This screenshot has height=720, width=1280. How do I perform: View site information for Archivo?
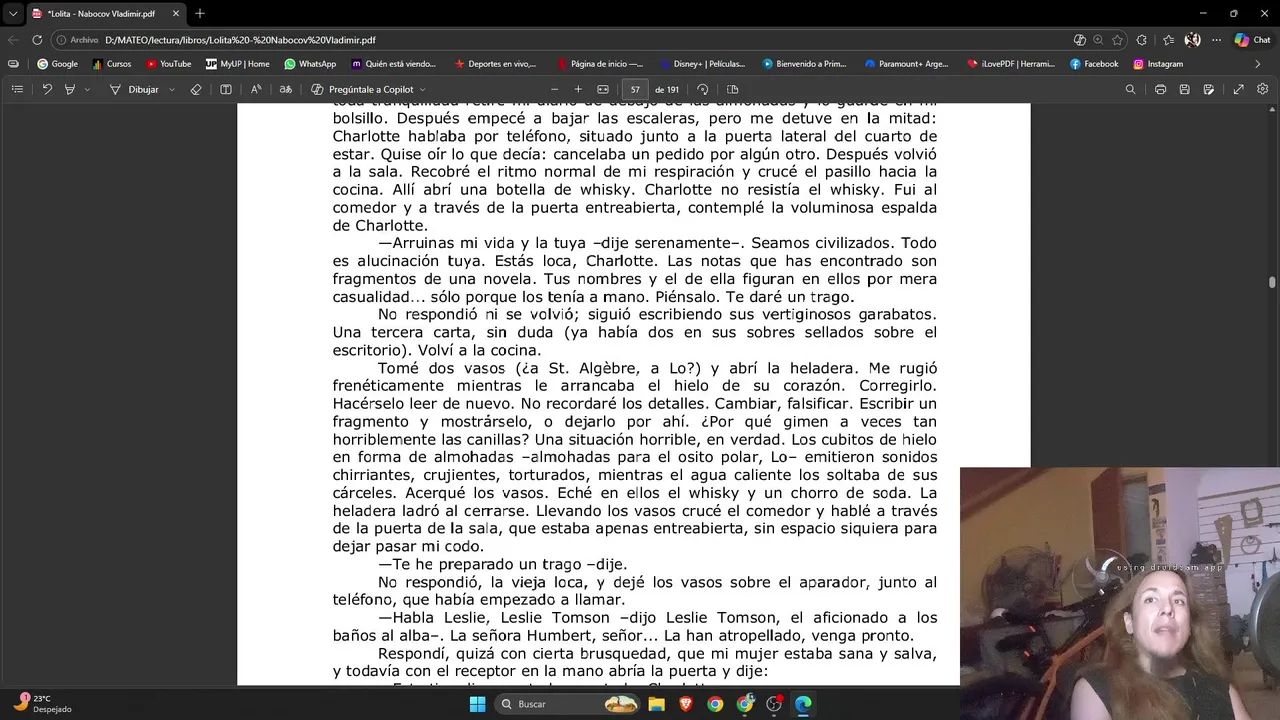point(78,40)
